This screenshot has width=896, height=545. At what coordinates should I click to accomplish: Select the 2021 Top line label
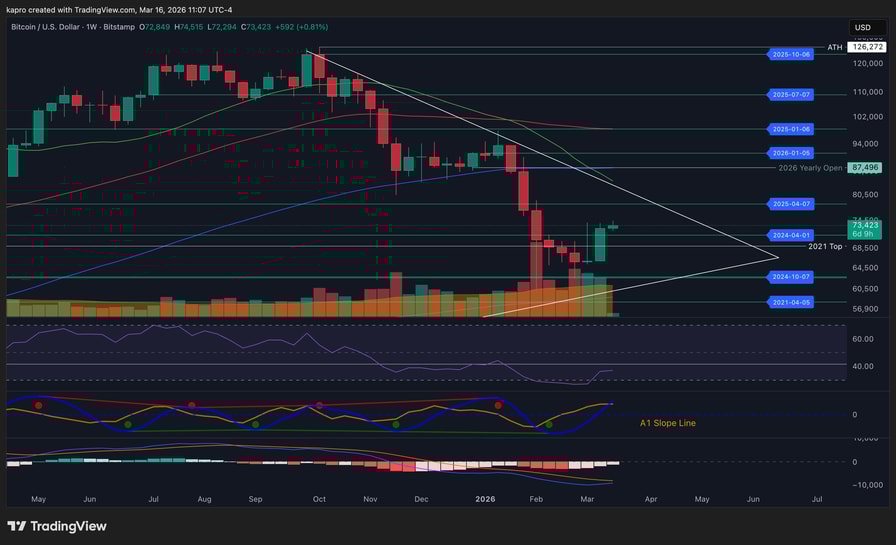[x=825, y=246]
